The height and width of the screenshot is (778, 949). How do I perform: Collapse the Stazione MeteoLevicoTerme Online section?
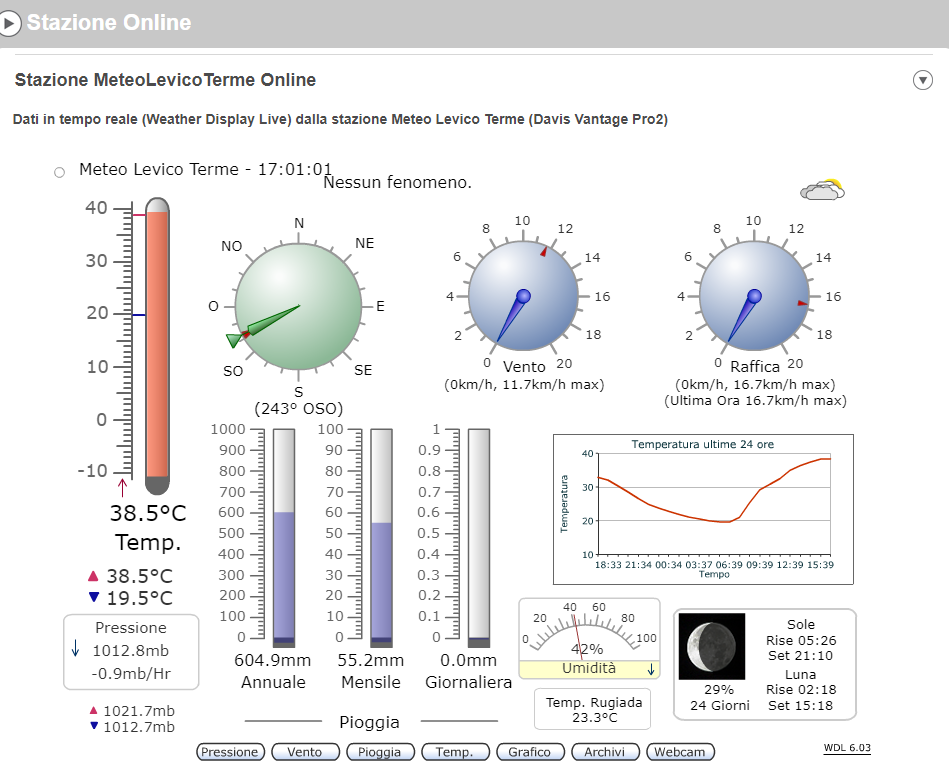[x=922, y=81]
